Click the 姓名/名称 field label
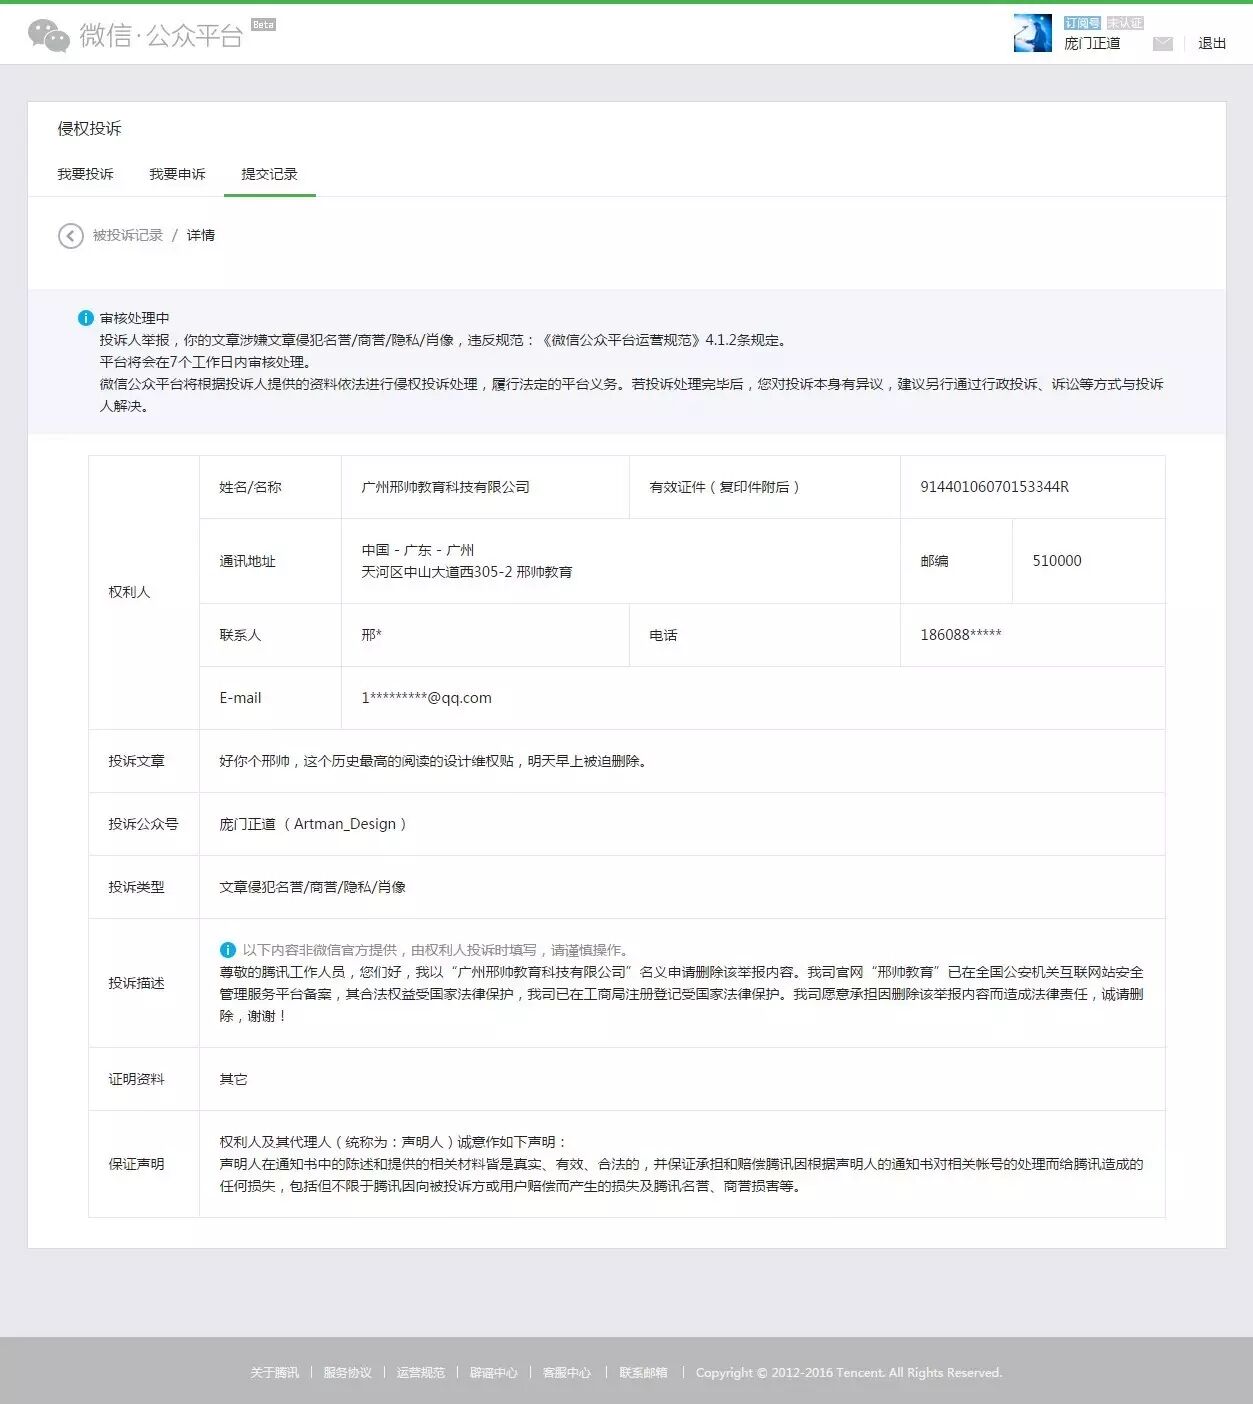The image size is (1253, 1404). (250, 487)
